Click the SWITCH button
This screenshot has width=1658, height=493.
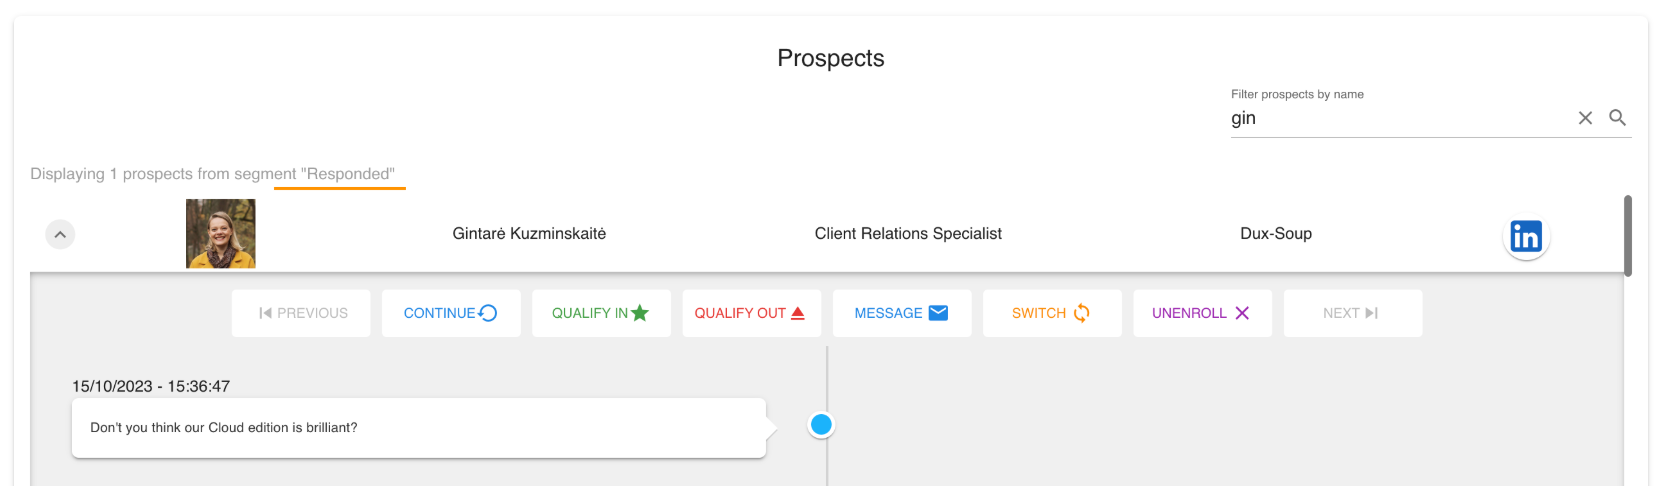pyautogui.click(x=1052, y=313)
